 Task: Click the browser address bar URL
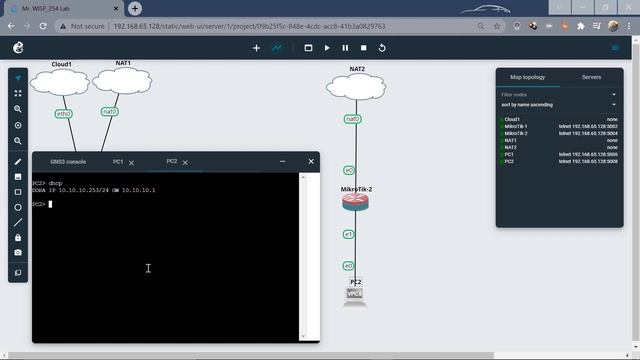tap(249, 26)
